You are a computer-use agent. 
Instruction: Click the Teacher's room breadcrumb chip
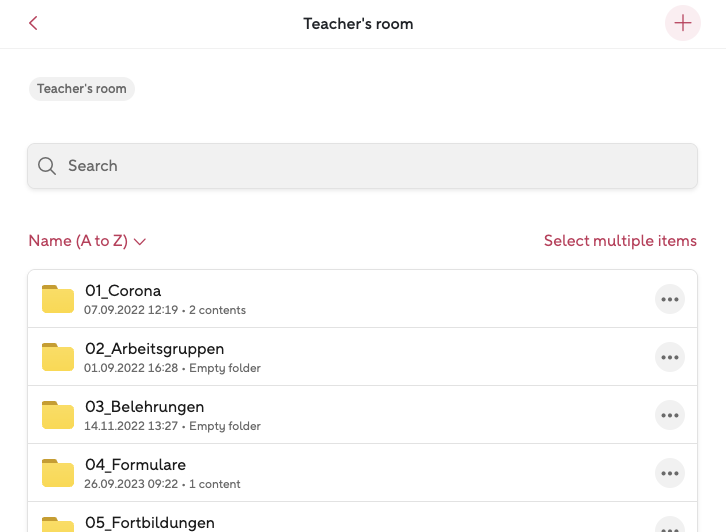82,89
